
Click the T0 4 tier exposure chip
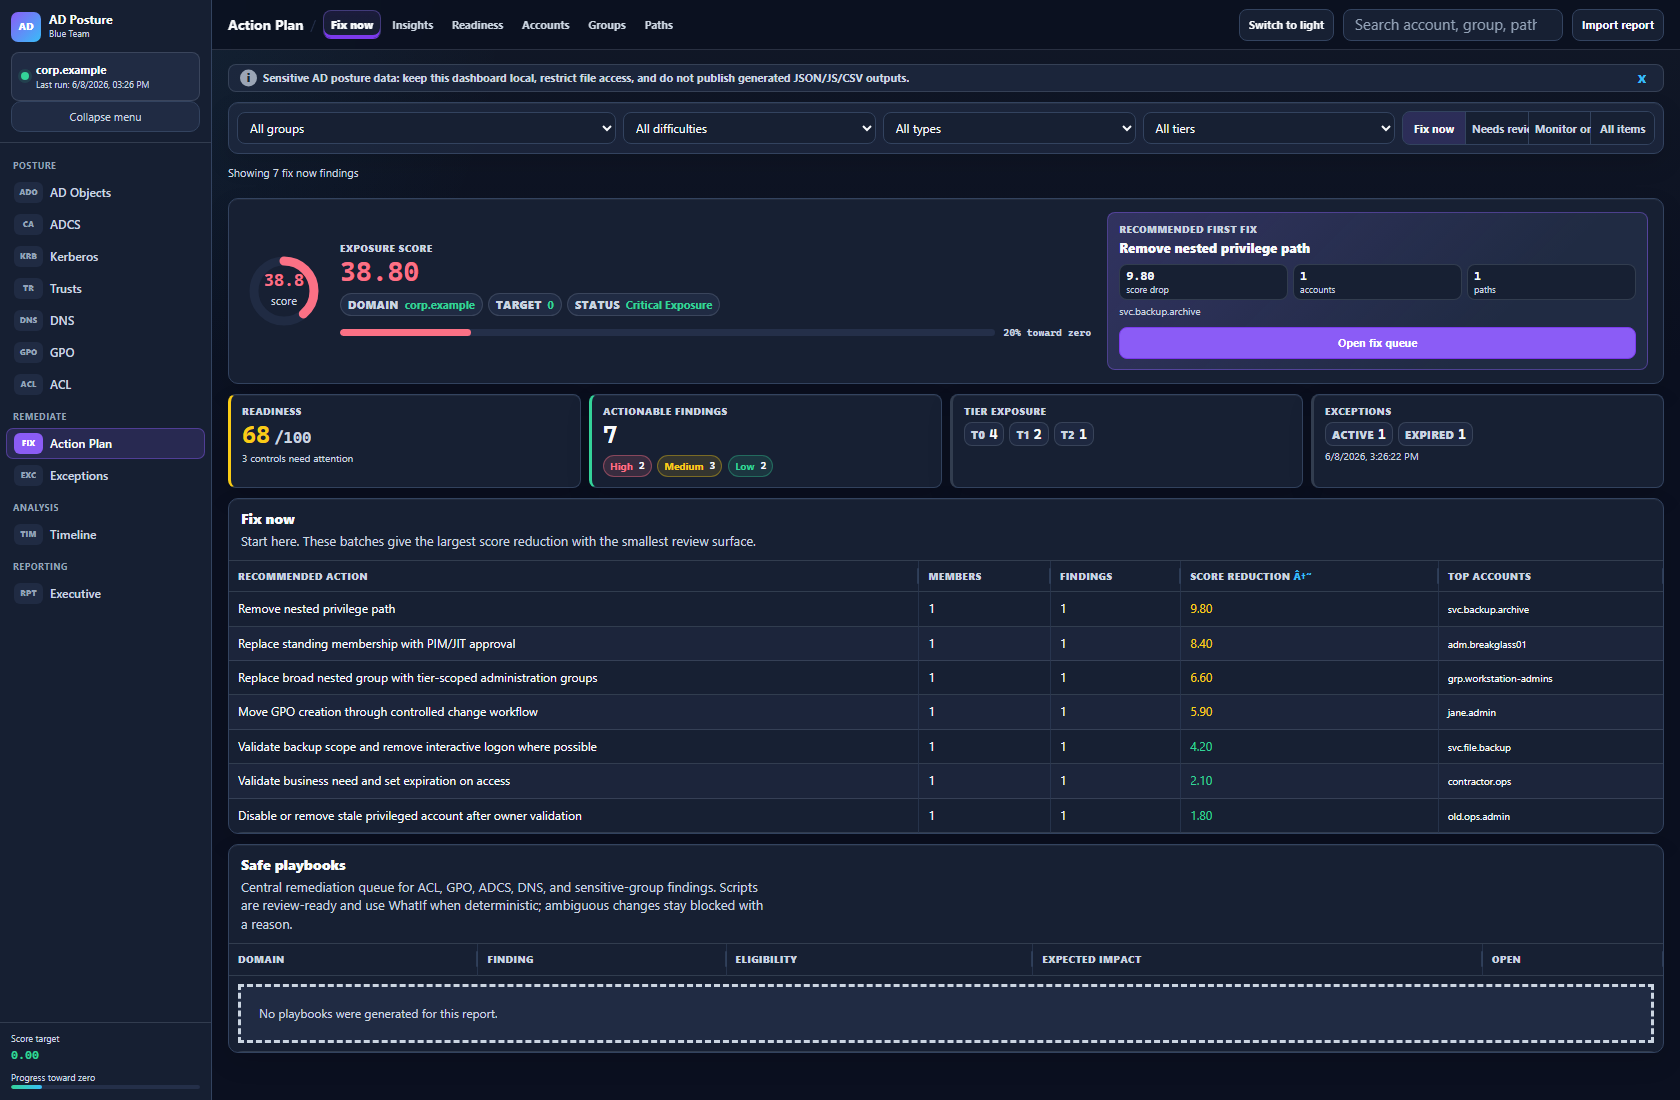984,434
